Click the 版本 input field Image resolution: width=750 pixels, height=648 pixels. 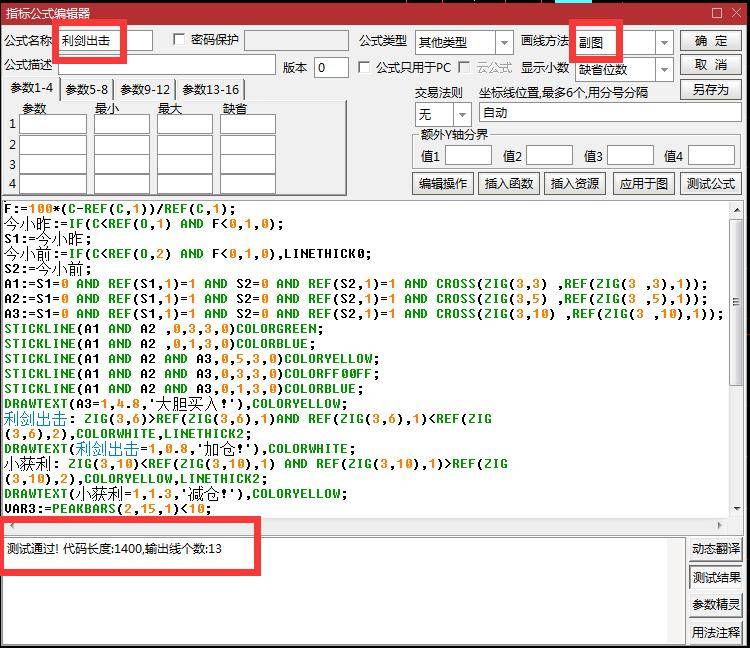click(331, 67)
